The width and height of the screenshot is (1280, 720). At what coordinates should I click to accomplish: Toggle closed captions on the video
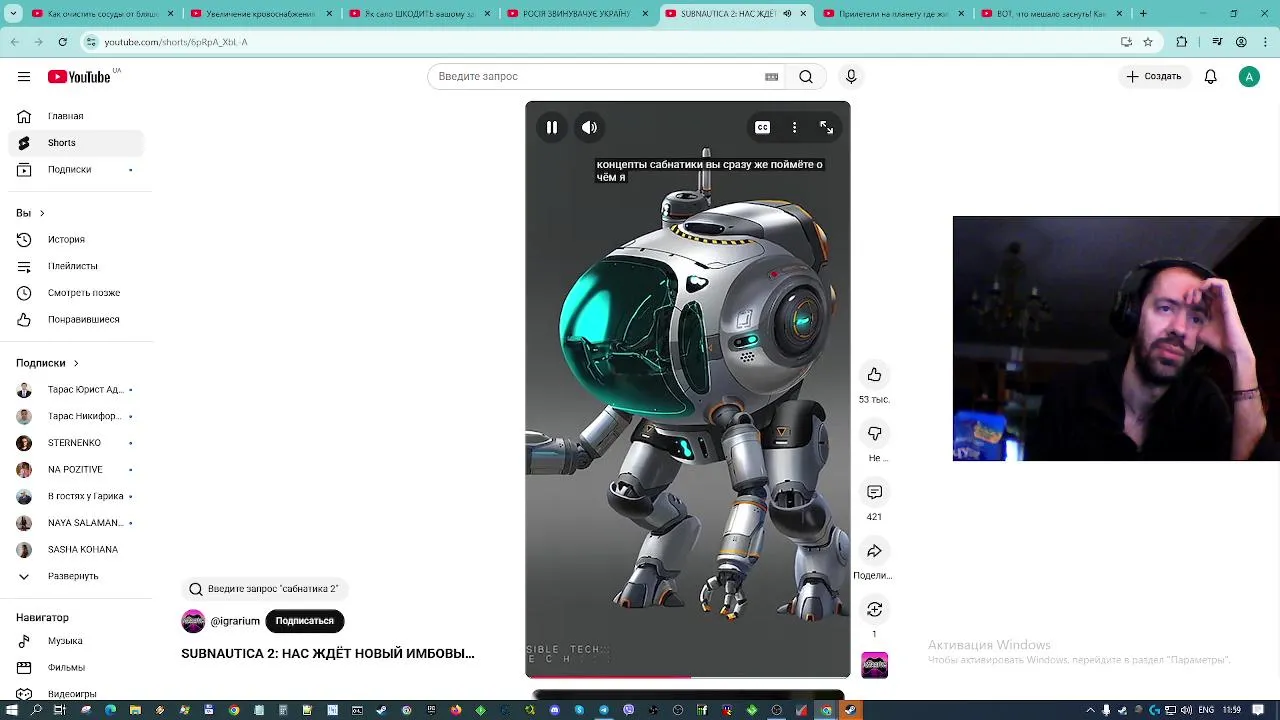click(x=762, y=127)
